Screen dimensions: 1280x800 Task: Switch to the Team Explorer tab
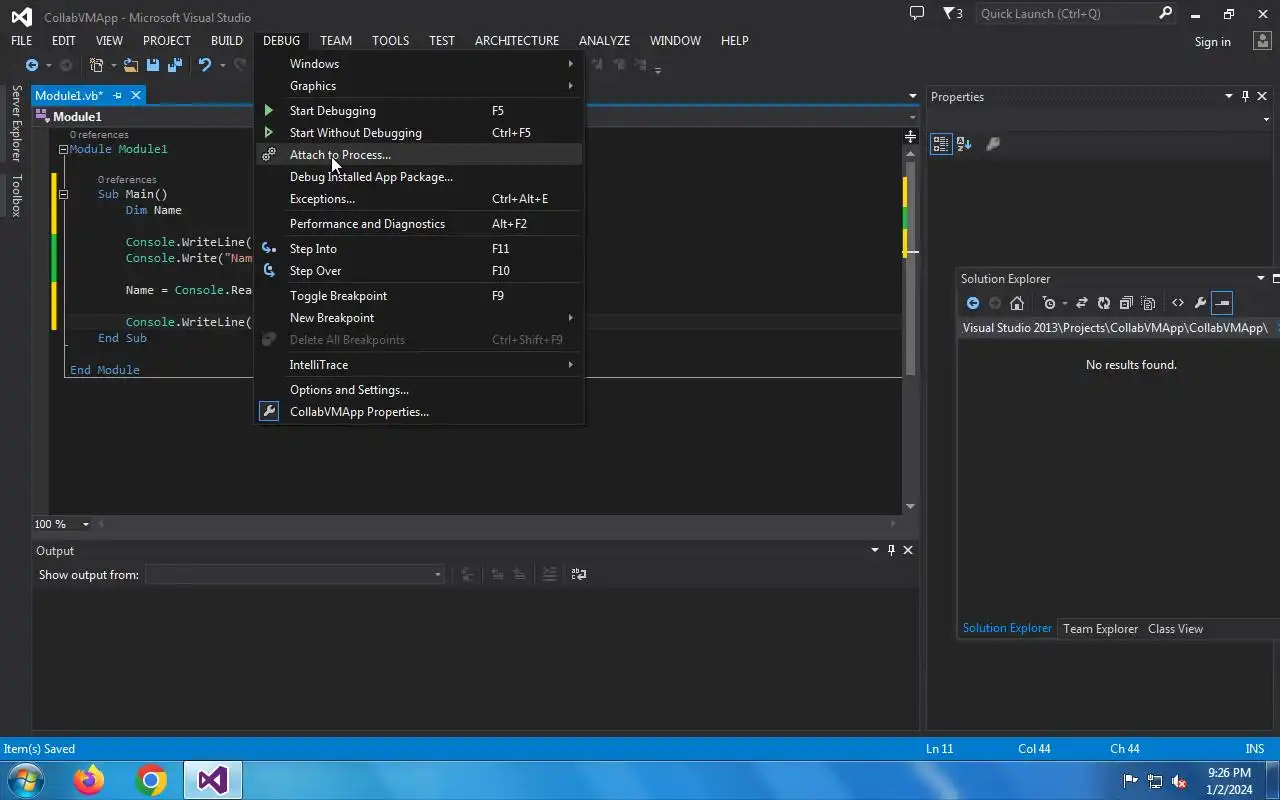click(x=1100, y=629)
